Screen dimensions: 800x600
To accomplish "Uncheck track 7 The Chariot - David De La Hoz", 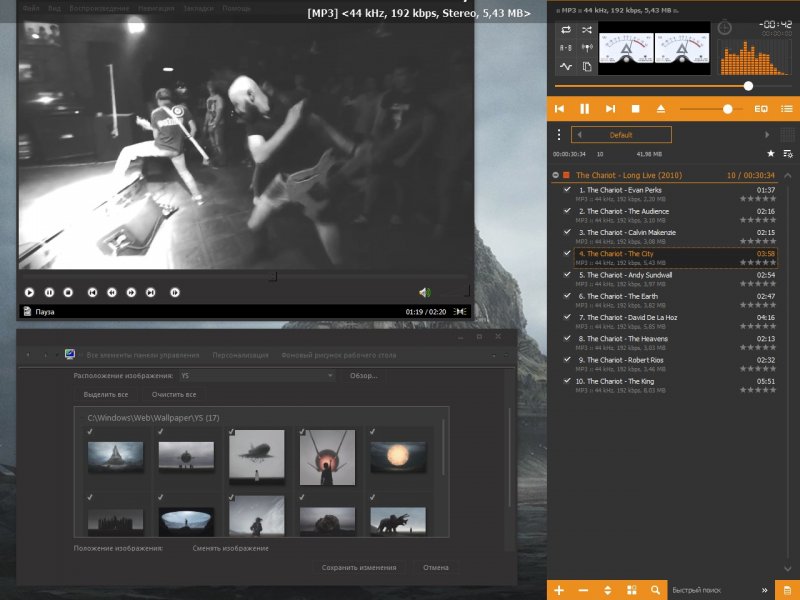I will pyautogui.click(x=567, y=317).
